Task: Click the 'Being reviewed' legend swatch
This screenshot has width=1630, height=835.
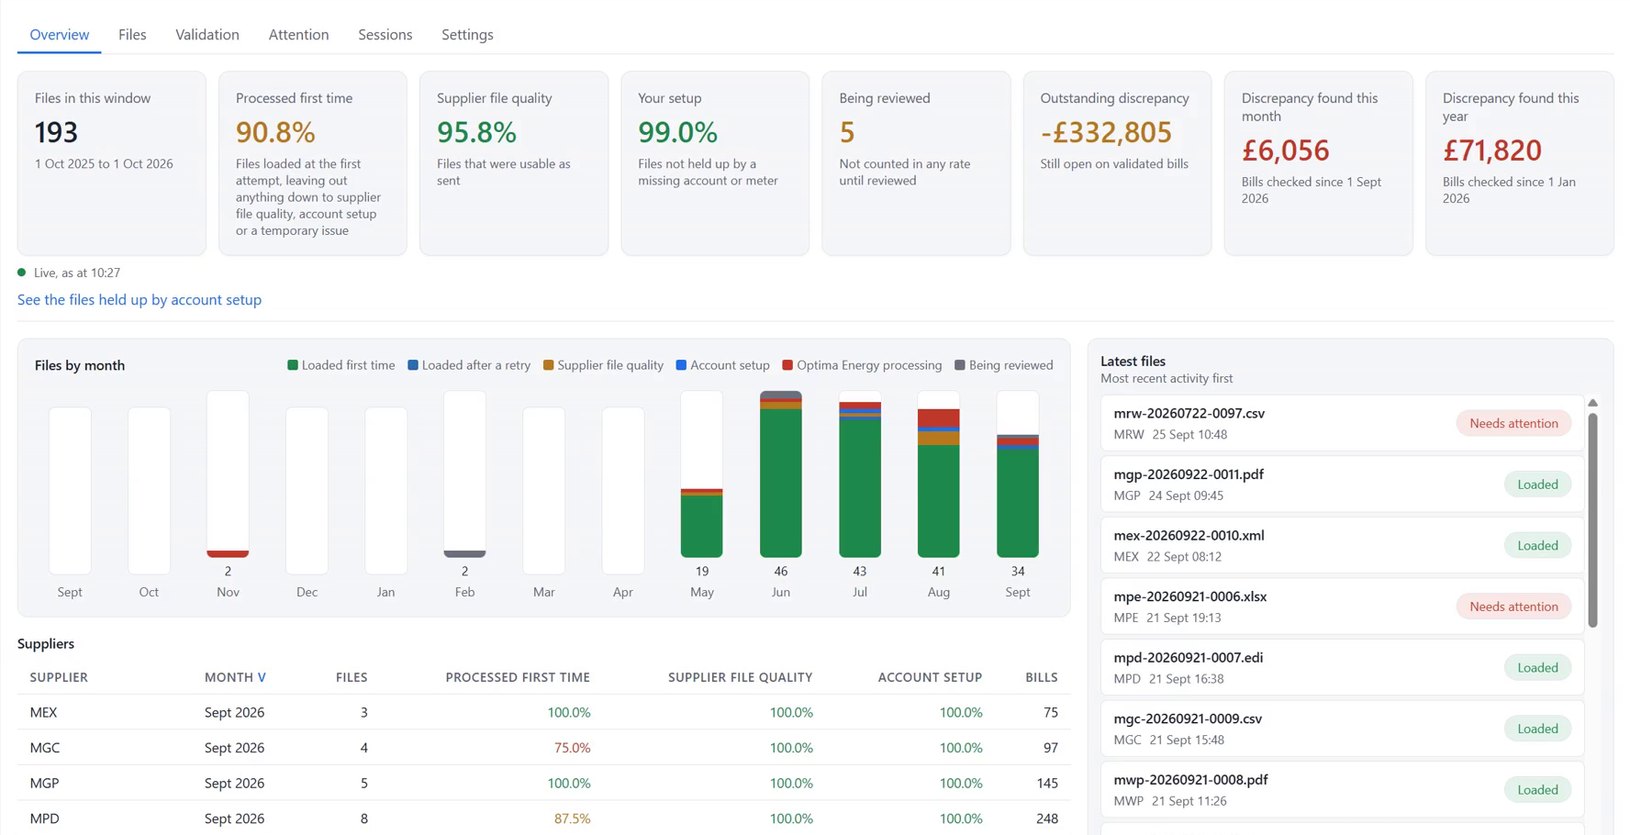Action: pyautogui.click(x=960, y=365)
